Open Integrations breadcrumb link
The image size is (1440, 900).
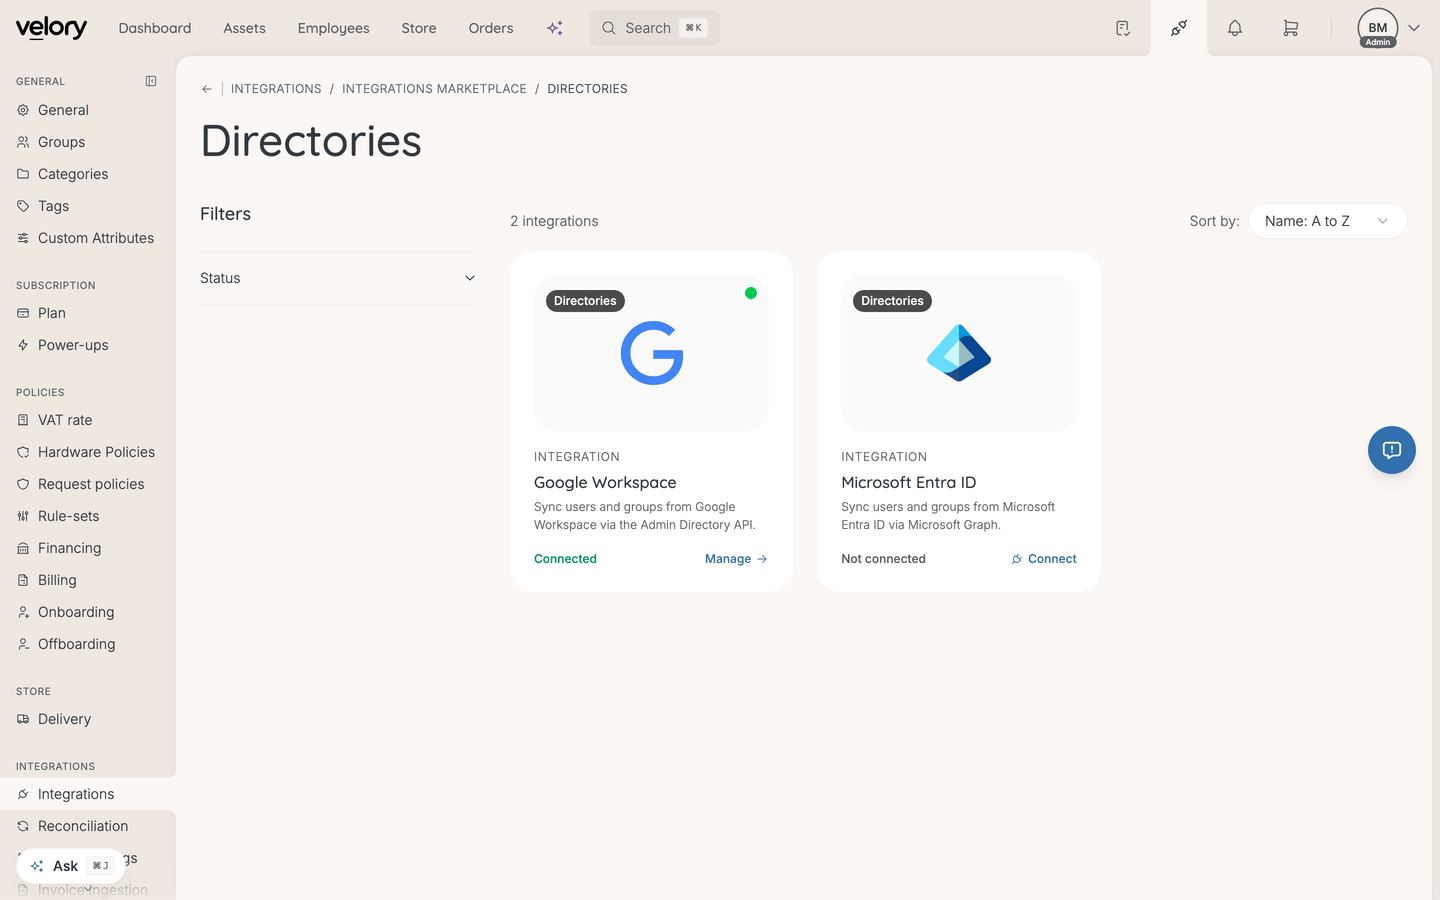coord(276,89)
